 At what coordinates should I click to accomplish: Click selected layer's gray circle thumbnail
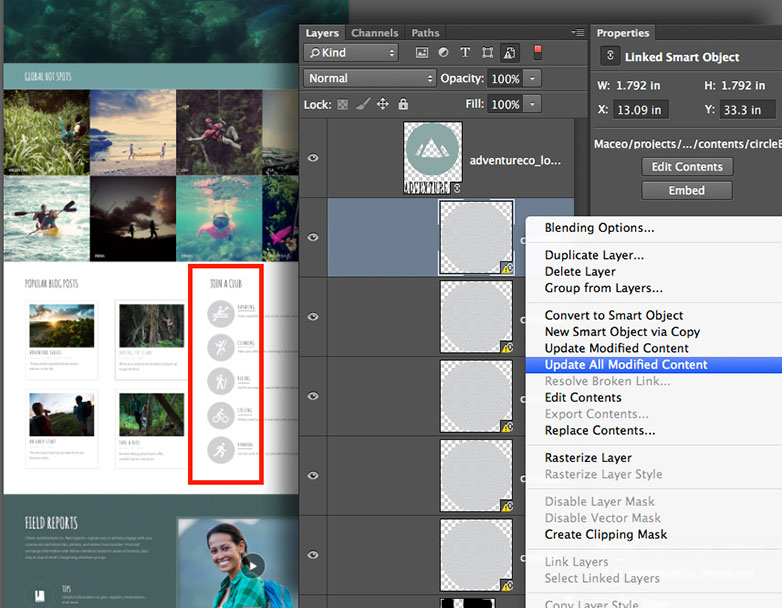pyautogui.click(x=476, y=237)
